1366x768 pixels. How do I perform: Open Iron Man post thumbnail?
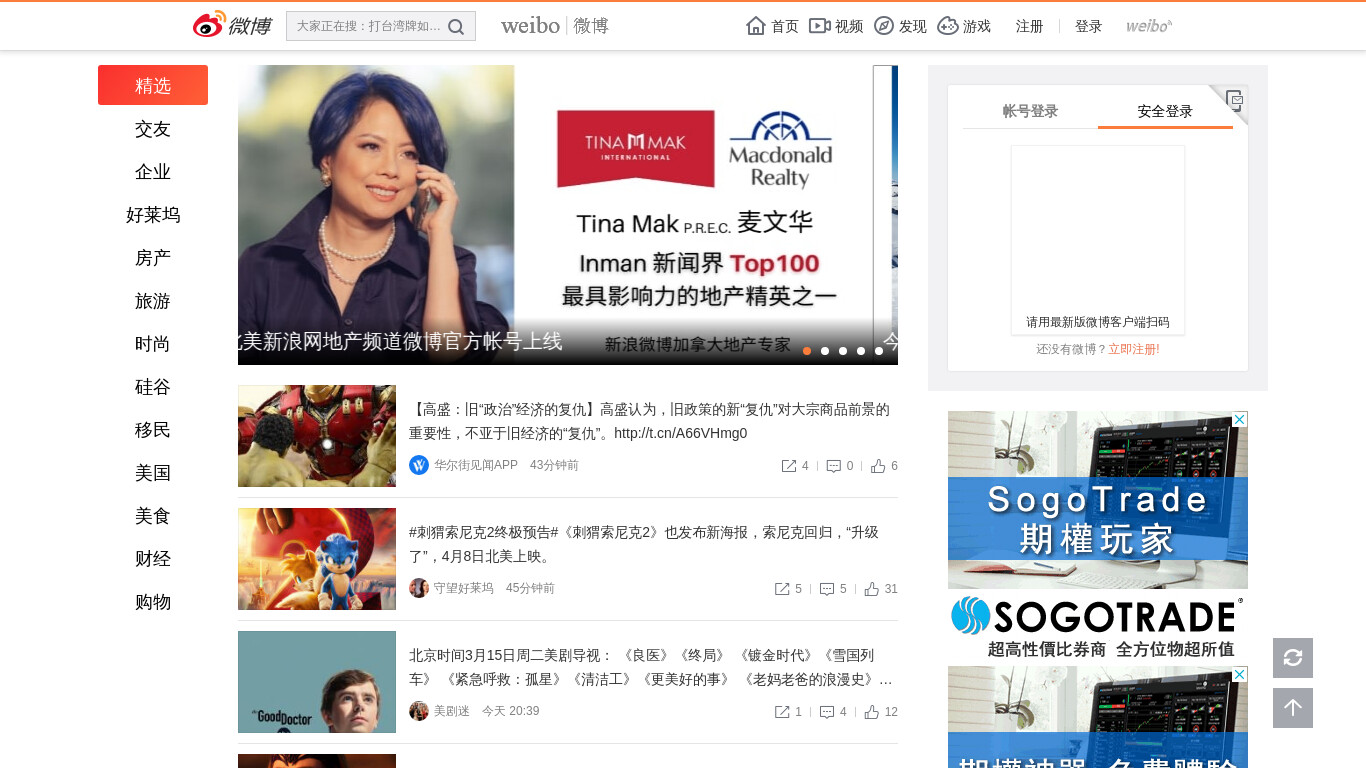click(x=317, y=436)
